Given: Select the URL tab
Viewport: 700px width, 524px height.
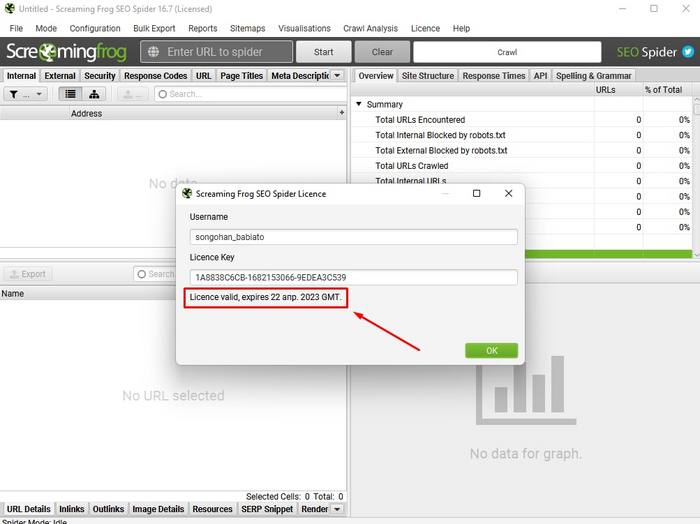Looking at the screenshot, I should (204, 76).
